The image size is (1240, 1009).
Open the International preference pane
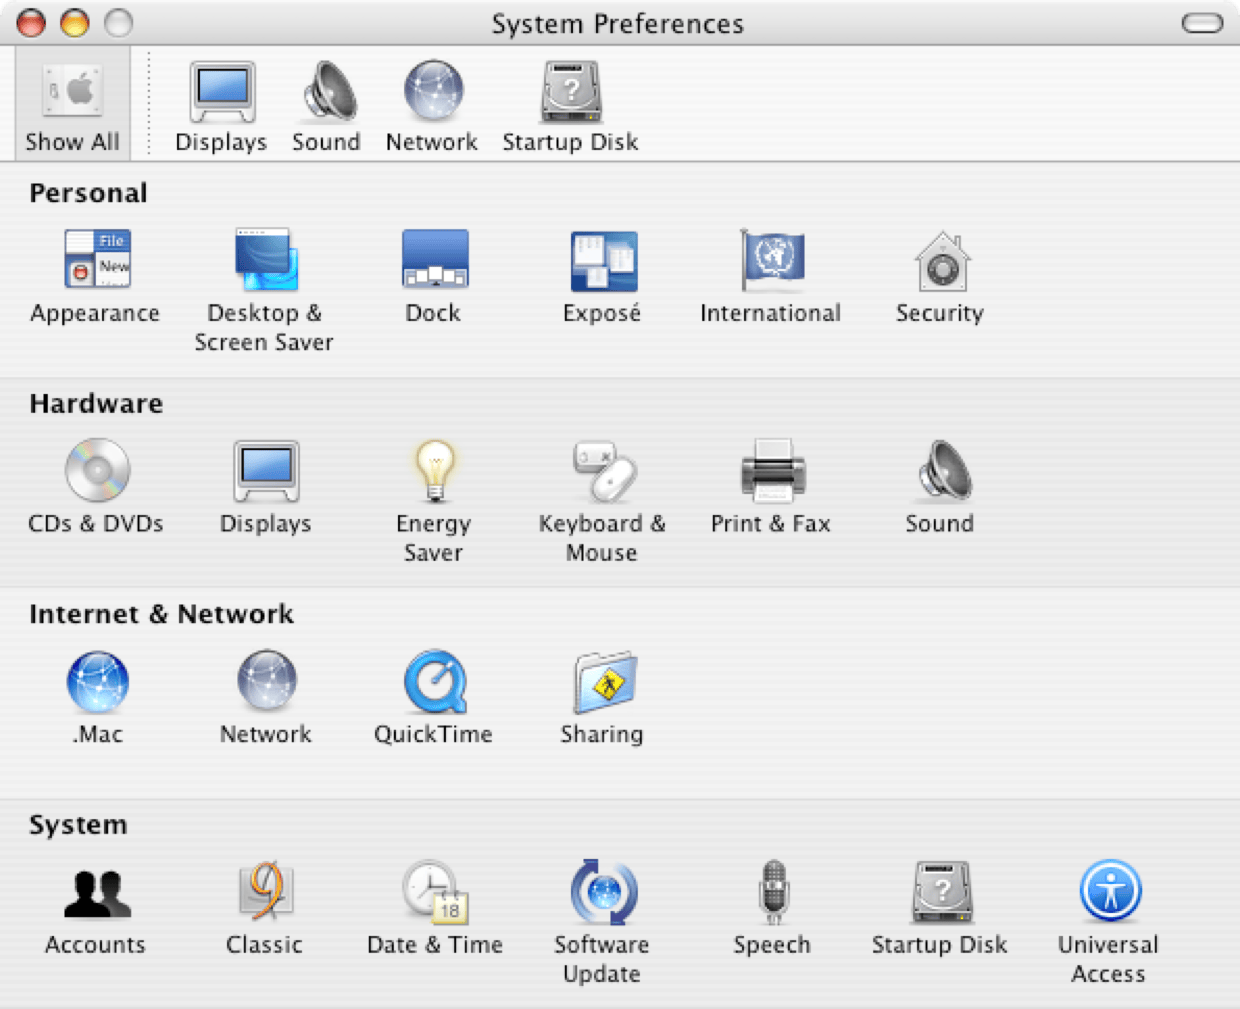point(770,277)
